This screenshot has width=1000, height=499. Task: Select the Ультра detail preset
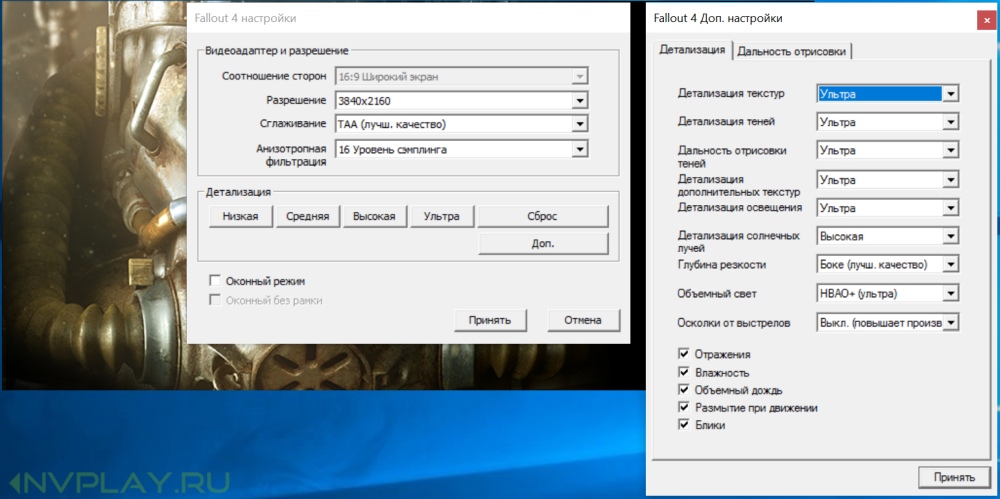point(442,216)
